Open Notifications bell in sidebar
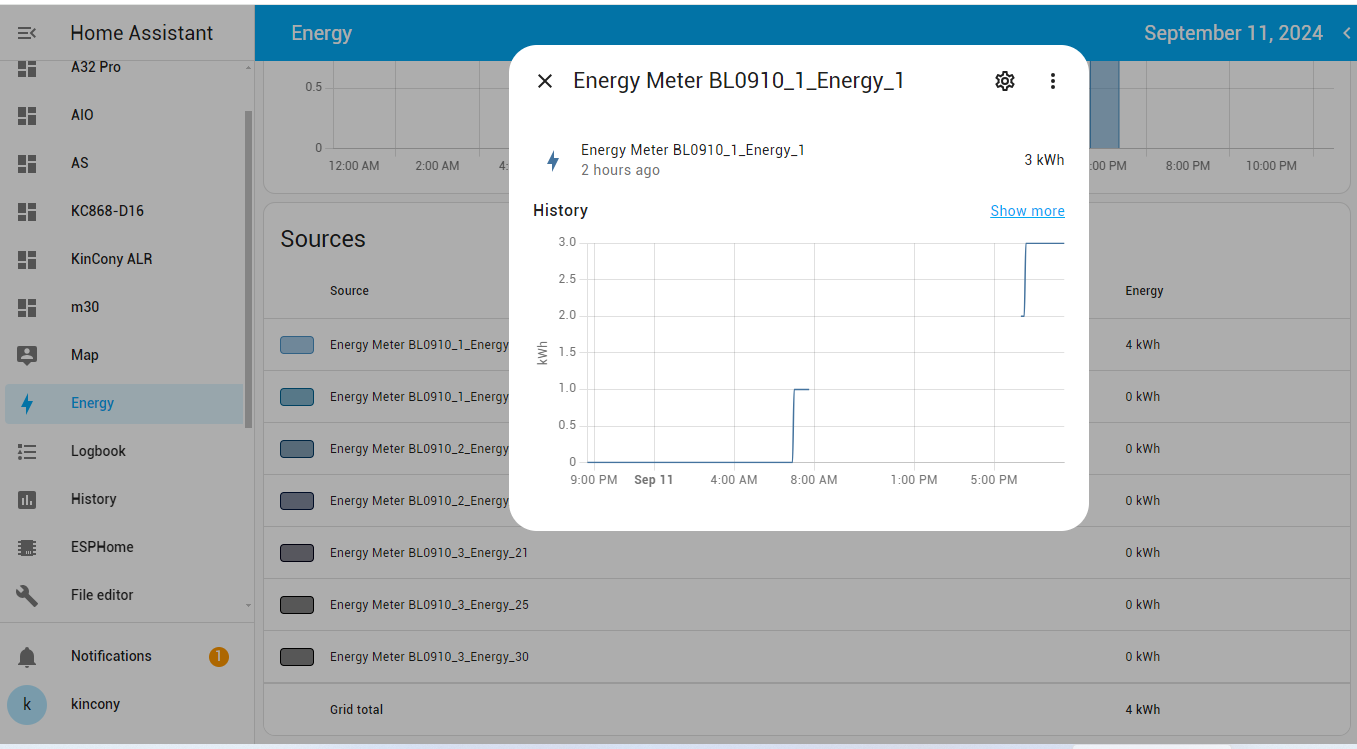This screenshot has width=1357, height=749. click(x=111, y=656)
